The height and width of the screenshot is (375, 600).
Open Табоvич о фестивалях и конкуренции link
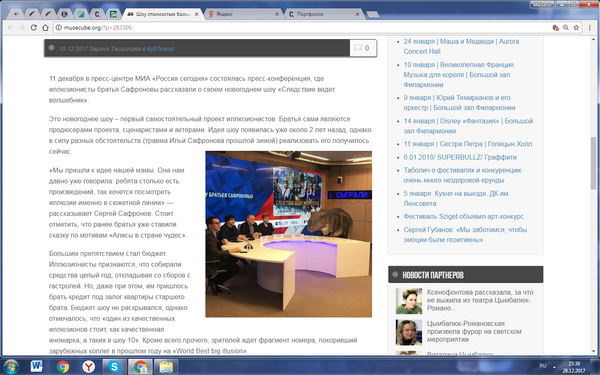click(463, 175)
